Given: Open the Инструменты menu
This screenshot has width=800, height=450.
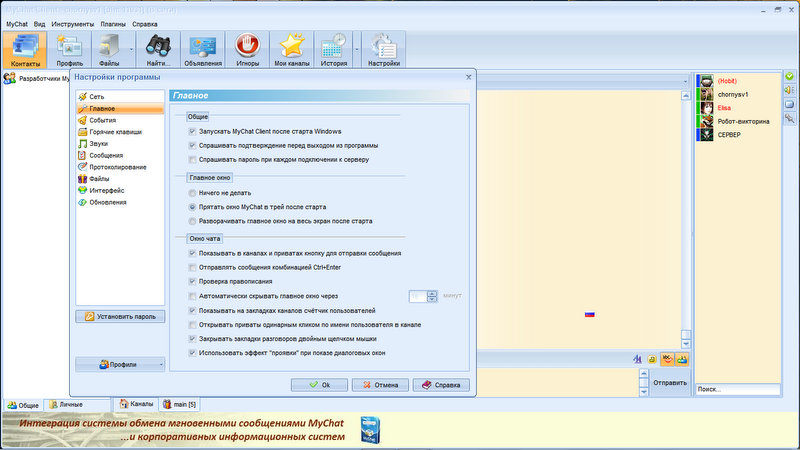Looking at the screenshot, I should coord(72,24).
